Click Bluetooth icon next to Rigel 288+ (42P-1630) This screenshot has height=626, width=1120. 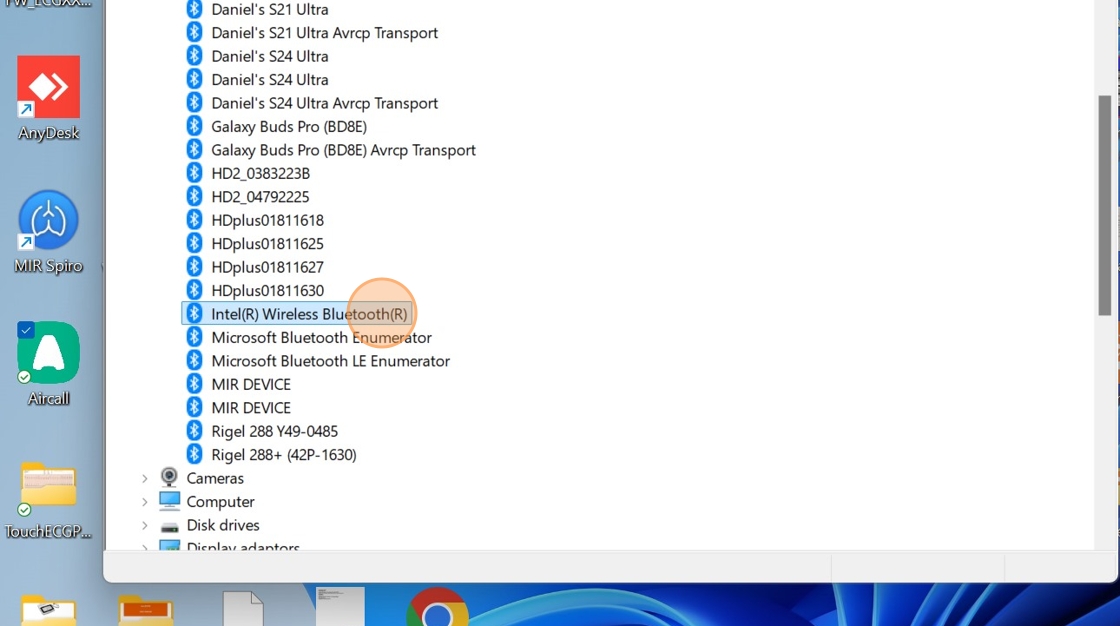194,454
